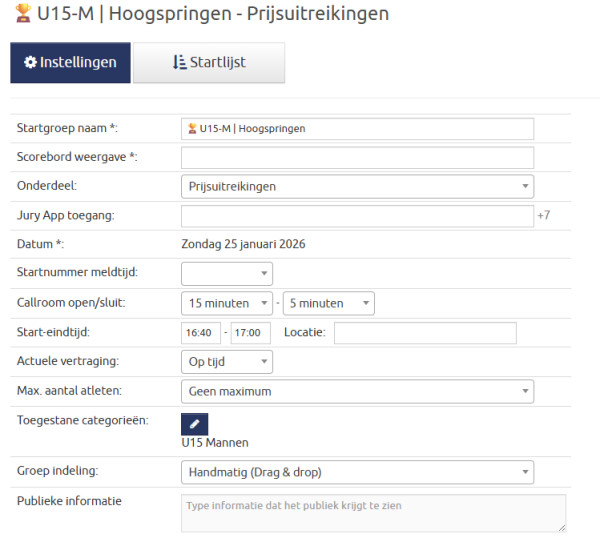The height and width of the screenshot is (546, 600).
Task: Click the end time field showing 17:00
Action: click(x=250, y=333)
